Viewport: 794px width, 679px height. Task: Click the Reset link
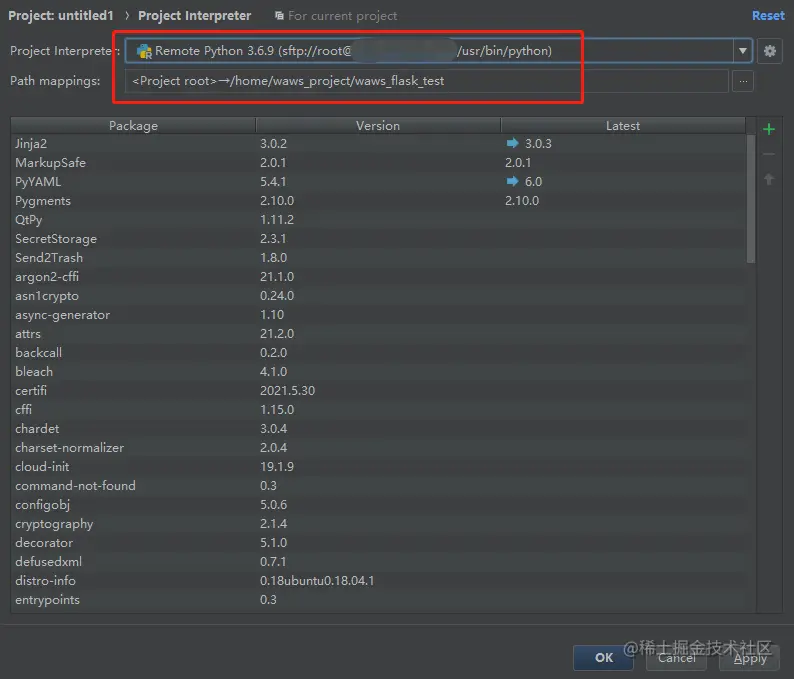(768, 16)
